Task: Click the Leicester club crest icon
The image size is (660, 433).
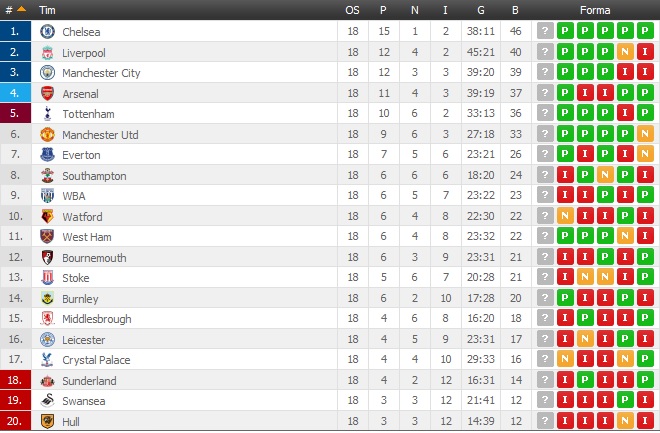Action: tap(47, 339)
